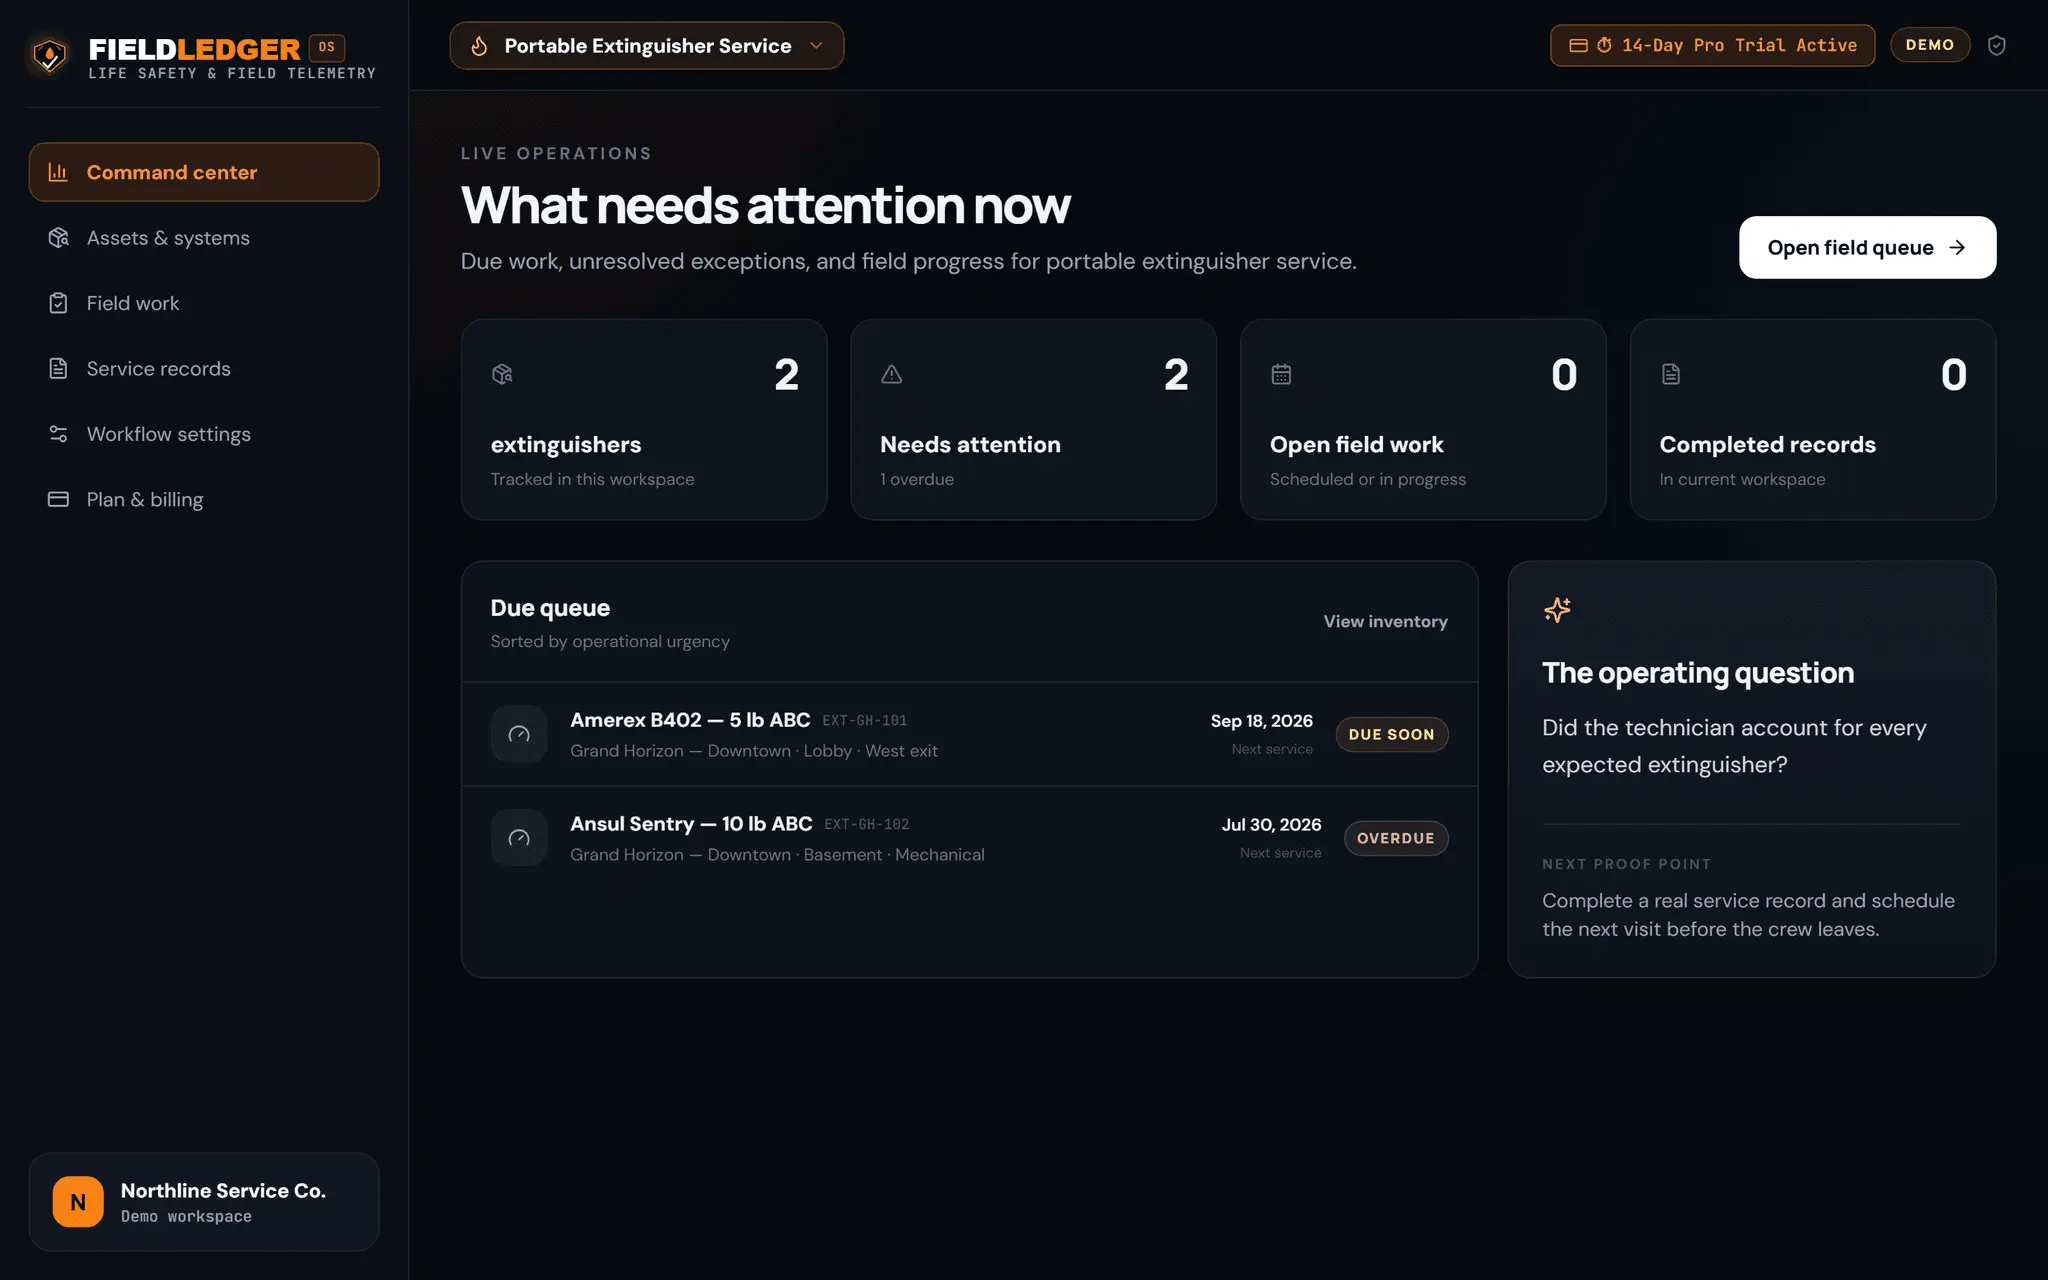Viewport: 2048px width, 1280px height.
Task: Click the DUE SOON status badge
Action: point(1391,734)
